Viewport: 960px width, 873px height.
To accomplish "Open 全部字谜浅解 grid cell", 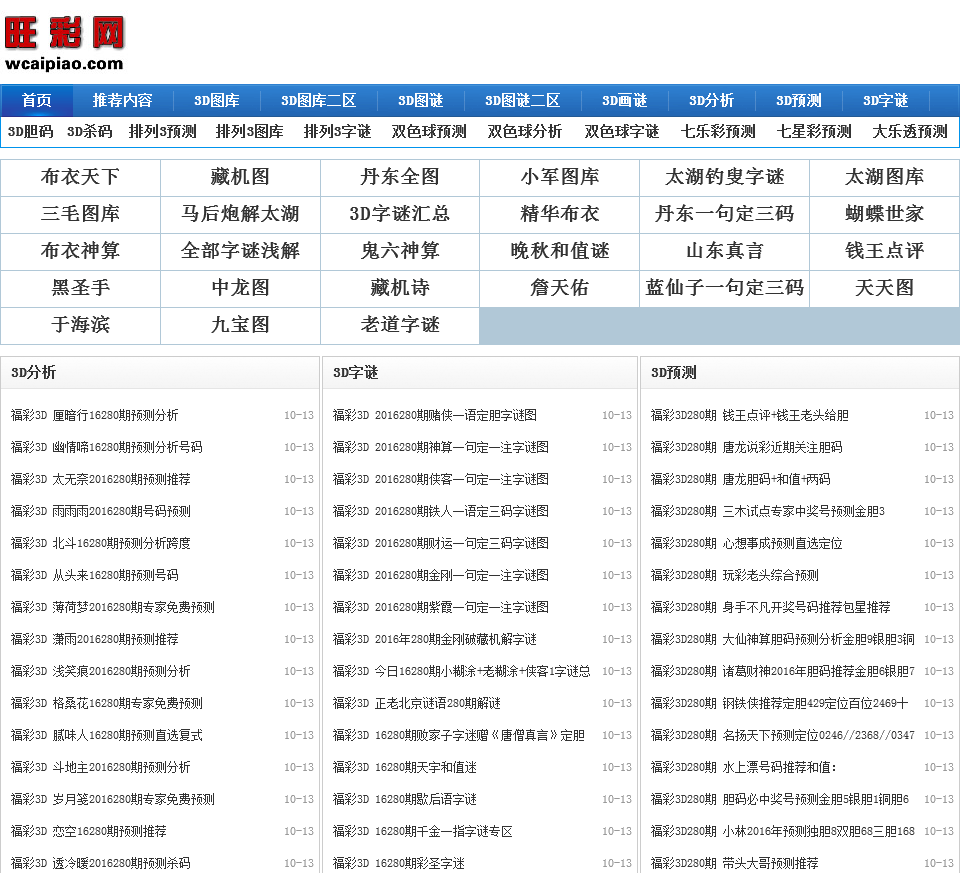I will [x=240, y=251].
